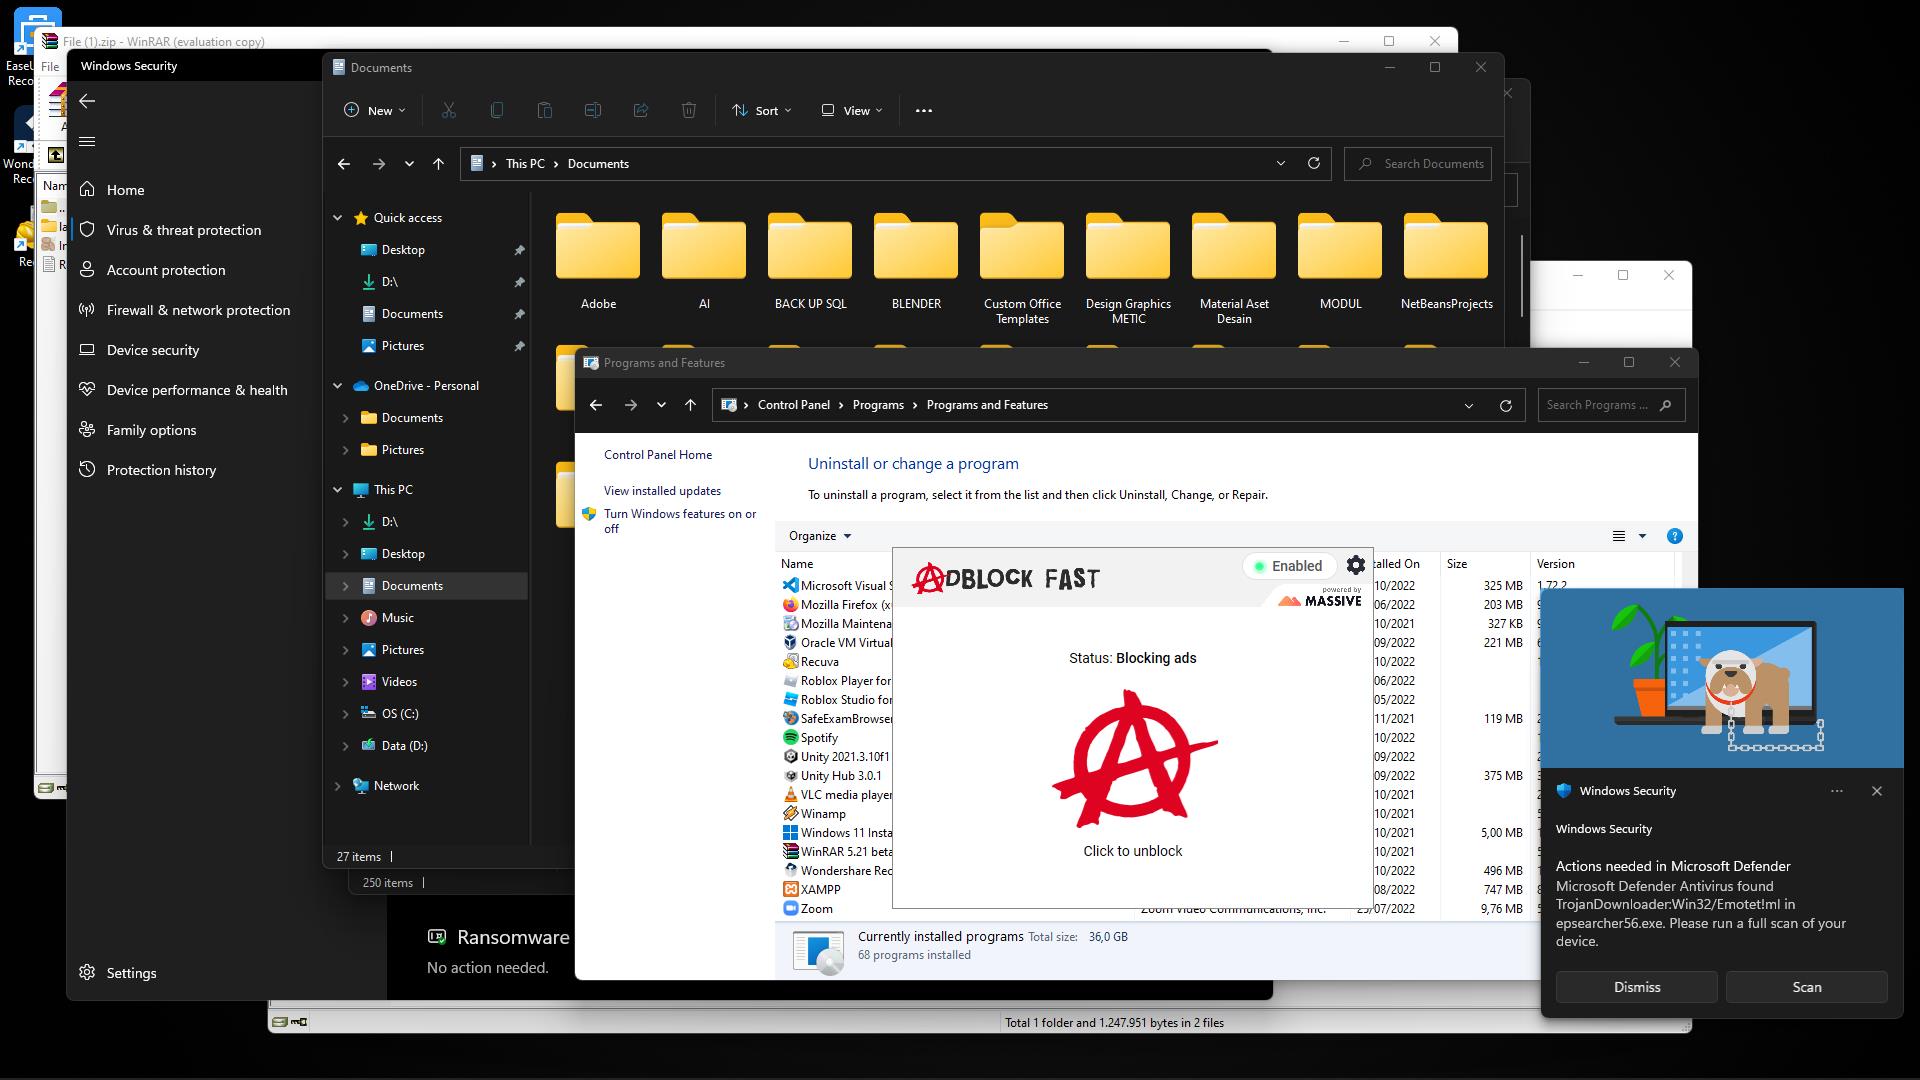Expand the Network tree node
This screenshot has width=1920, height=1080.
[338, 786]
